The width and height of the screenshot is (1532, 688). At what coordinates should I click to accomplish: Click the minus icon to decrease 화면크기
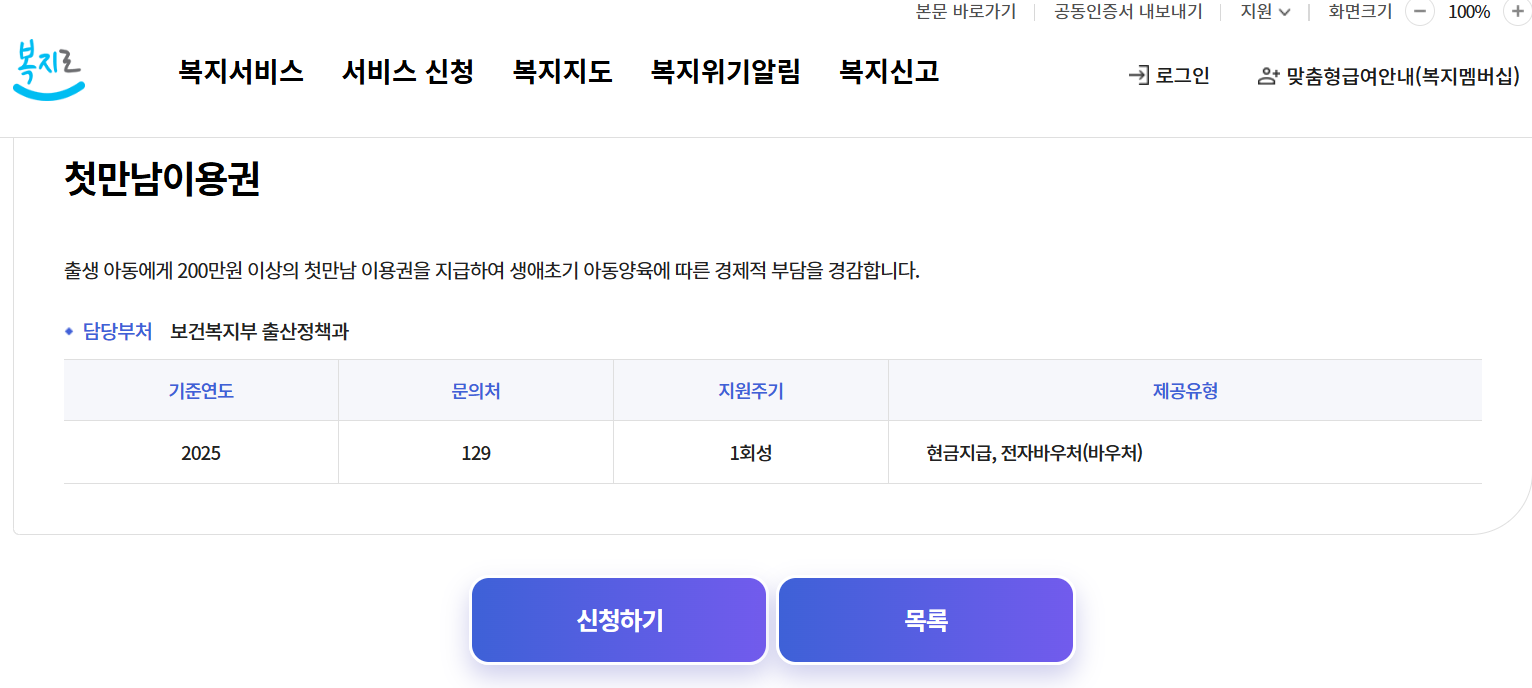click(x=1419, y=13)
